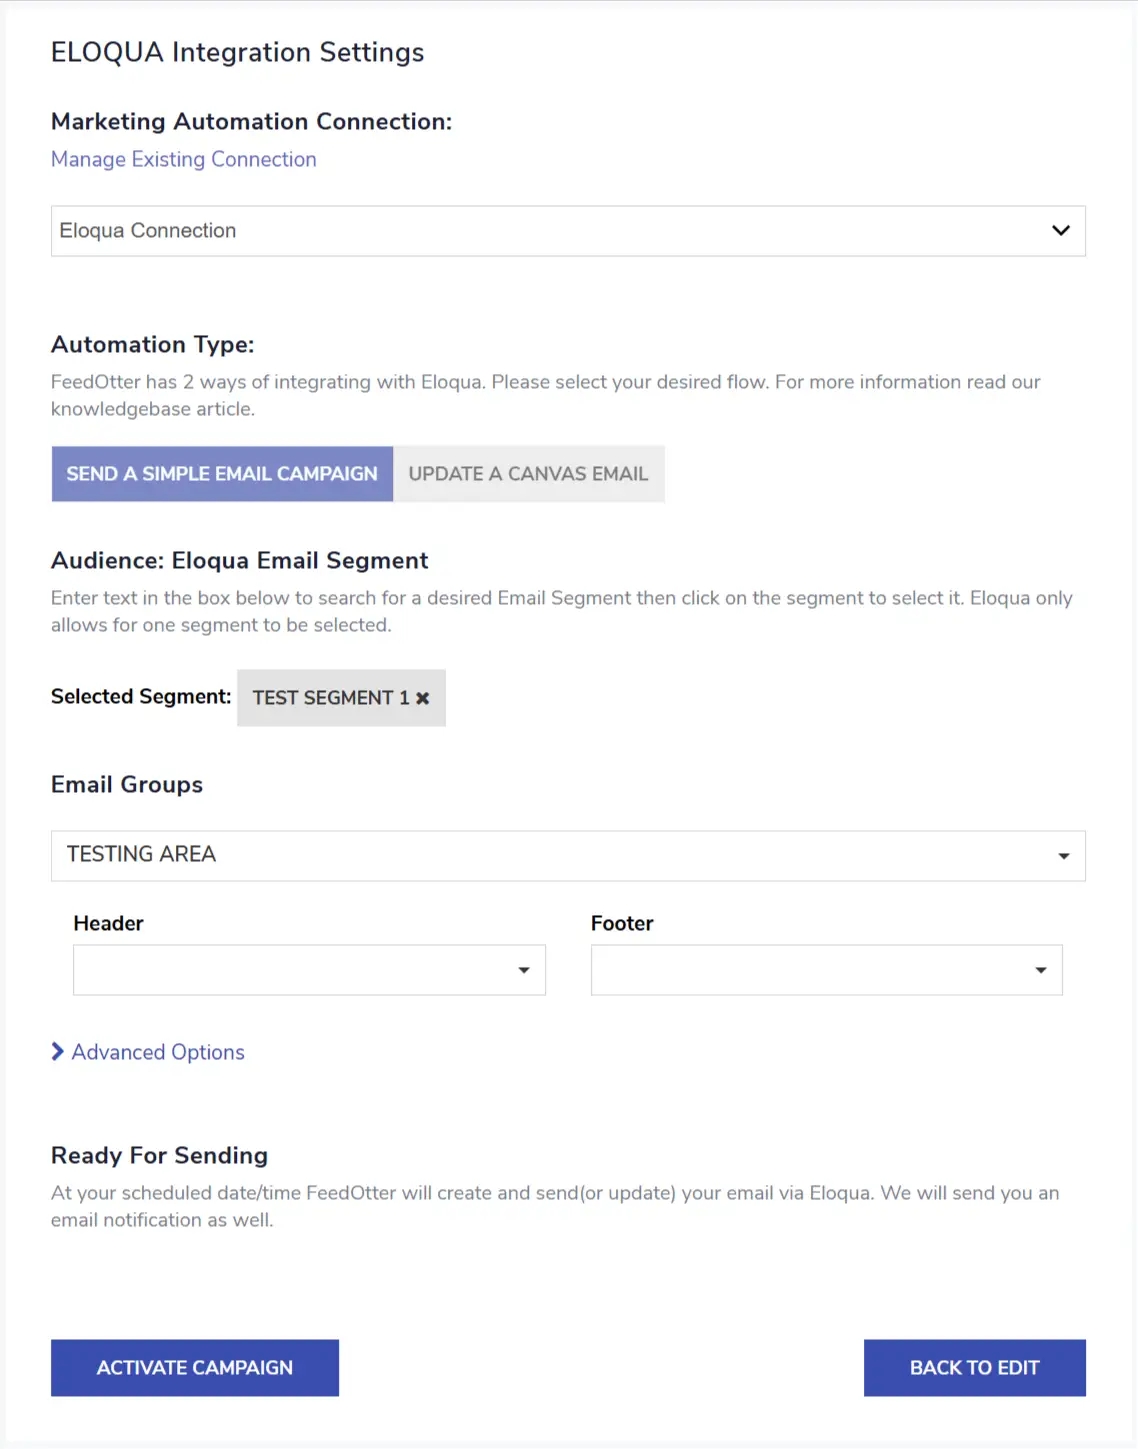Remove TEST SEGMENT 1 with the x icon
The image size is (1138, 1449).
tap(423, 698)
